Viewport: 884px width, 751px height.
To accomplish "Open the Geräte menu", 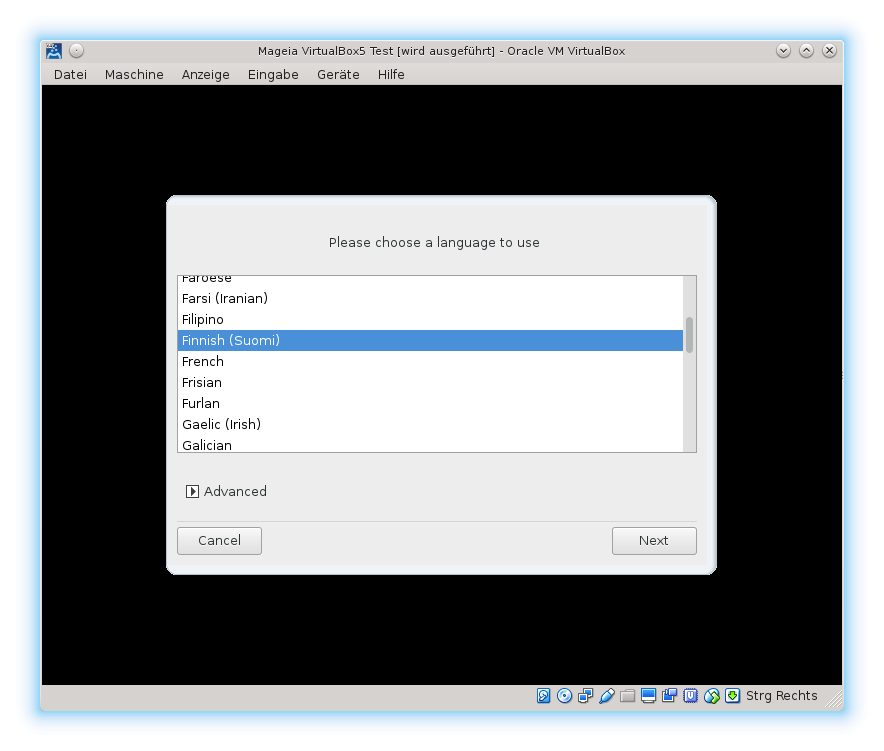I will pos(338,74).
